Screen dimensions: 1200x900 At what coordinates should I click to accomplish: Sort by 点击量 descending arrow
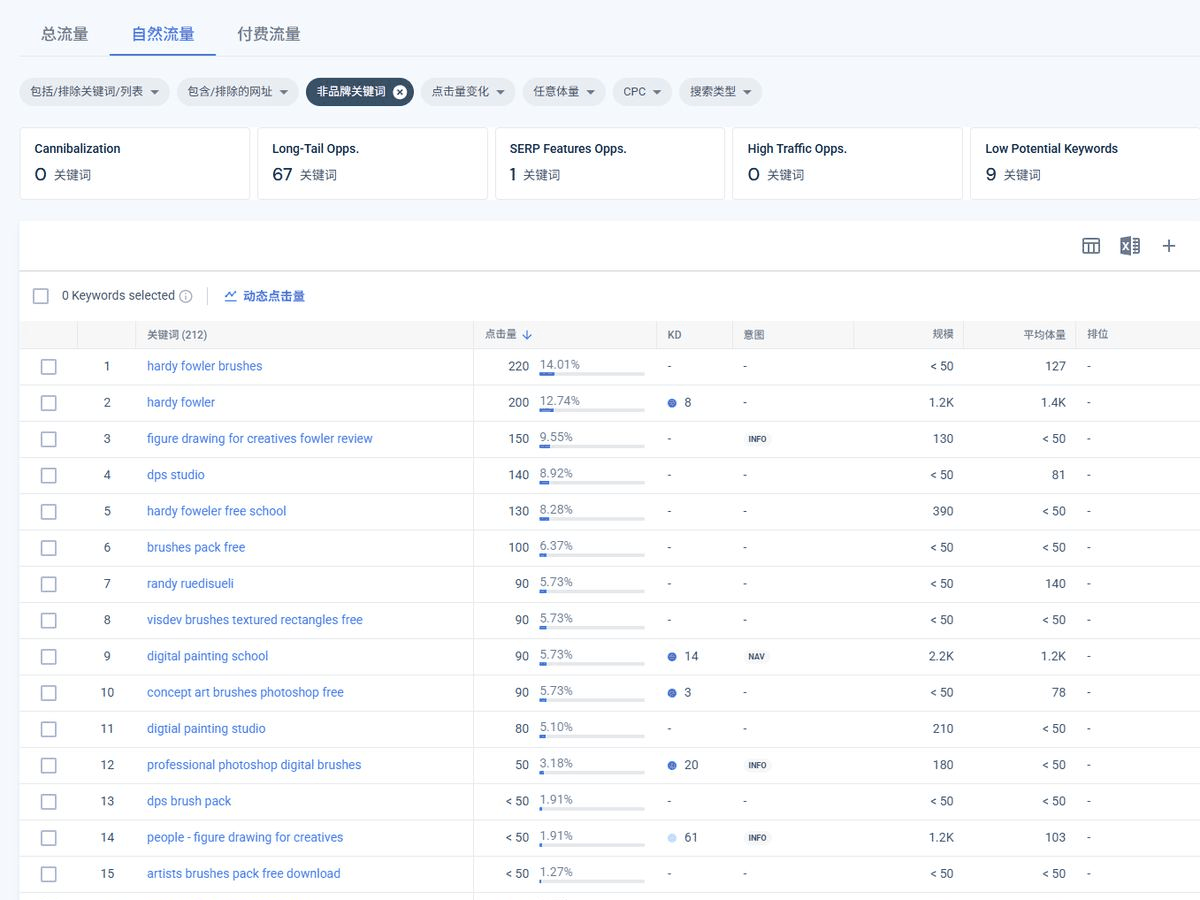527,335
